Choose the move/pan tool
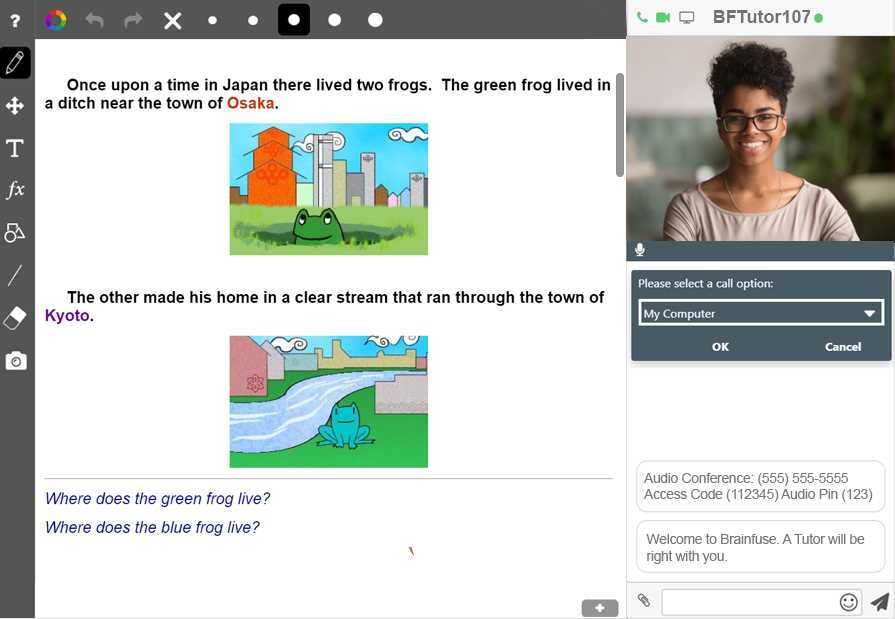The height and width of the screenshot is (619, 895). [15, 106]
